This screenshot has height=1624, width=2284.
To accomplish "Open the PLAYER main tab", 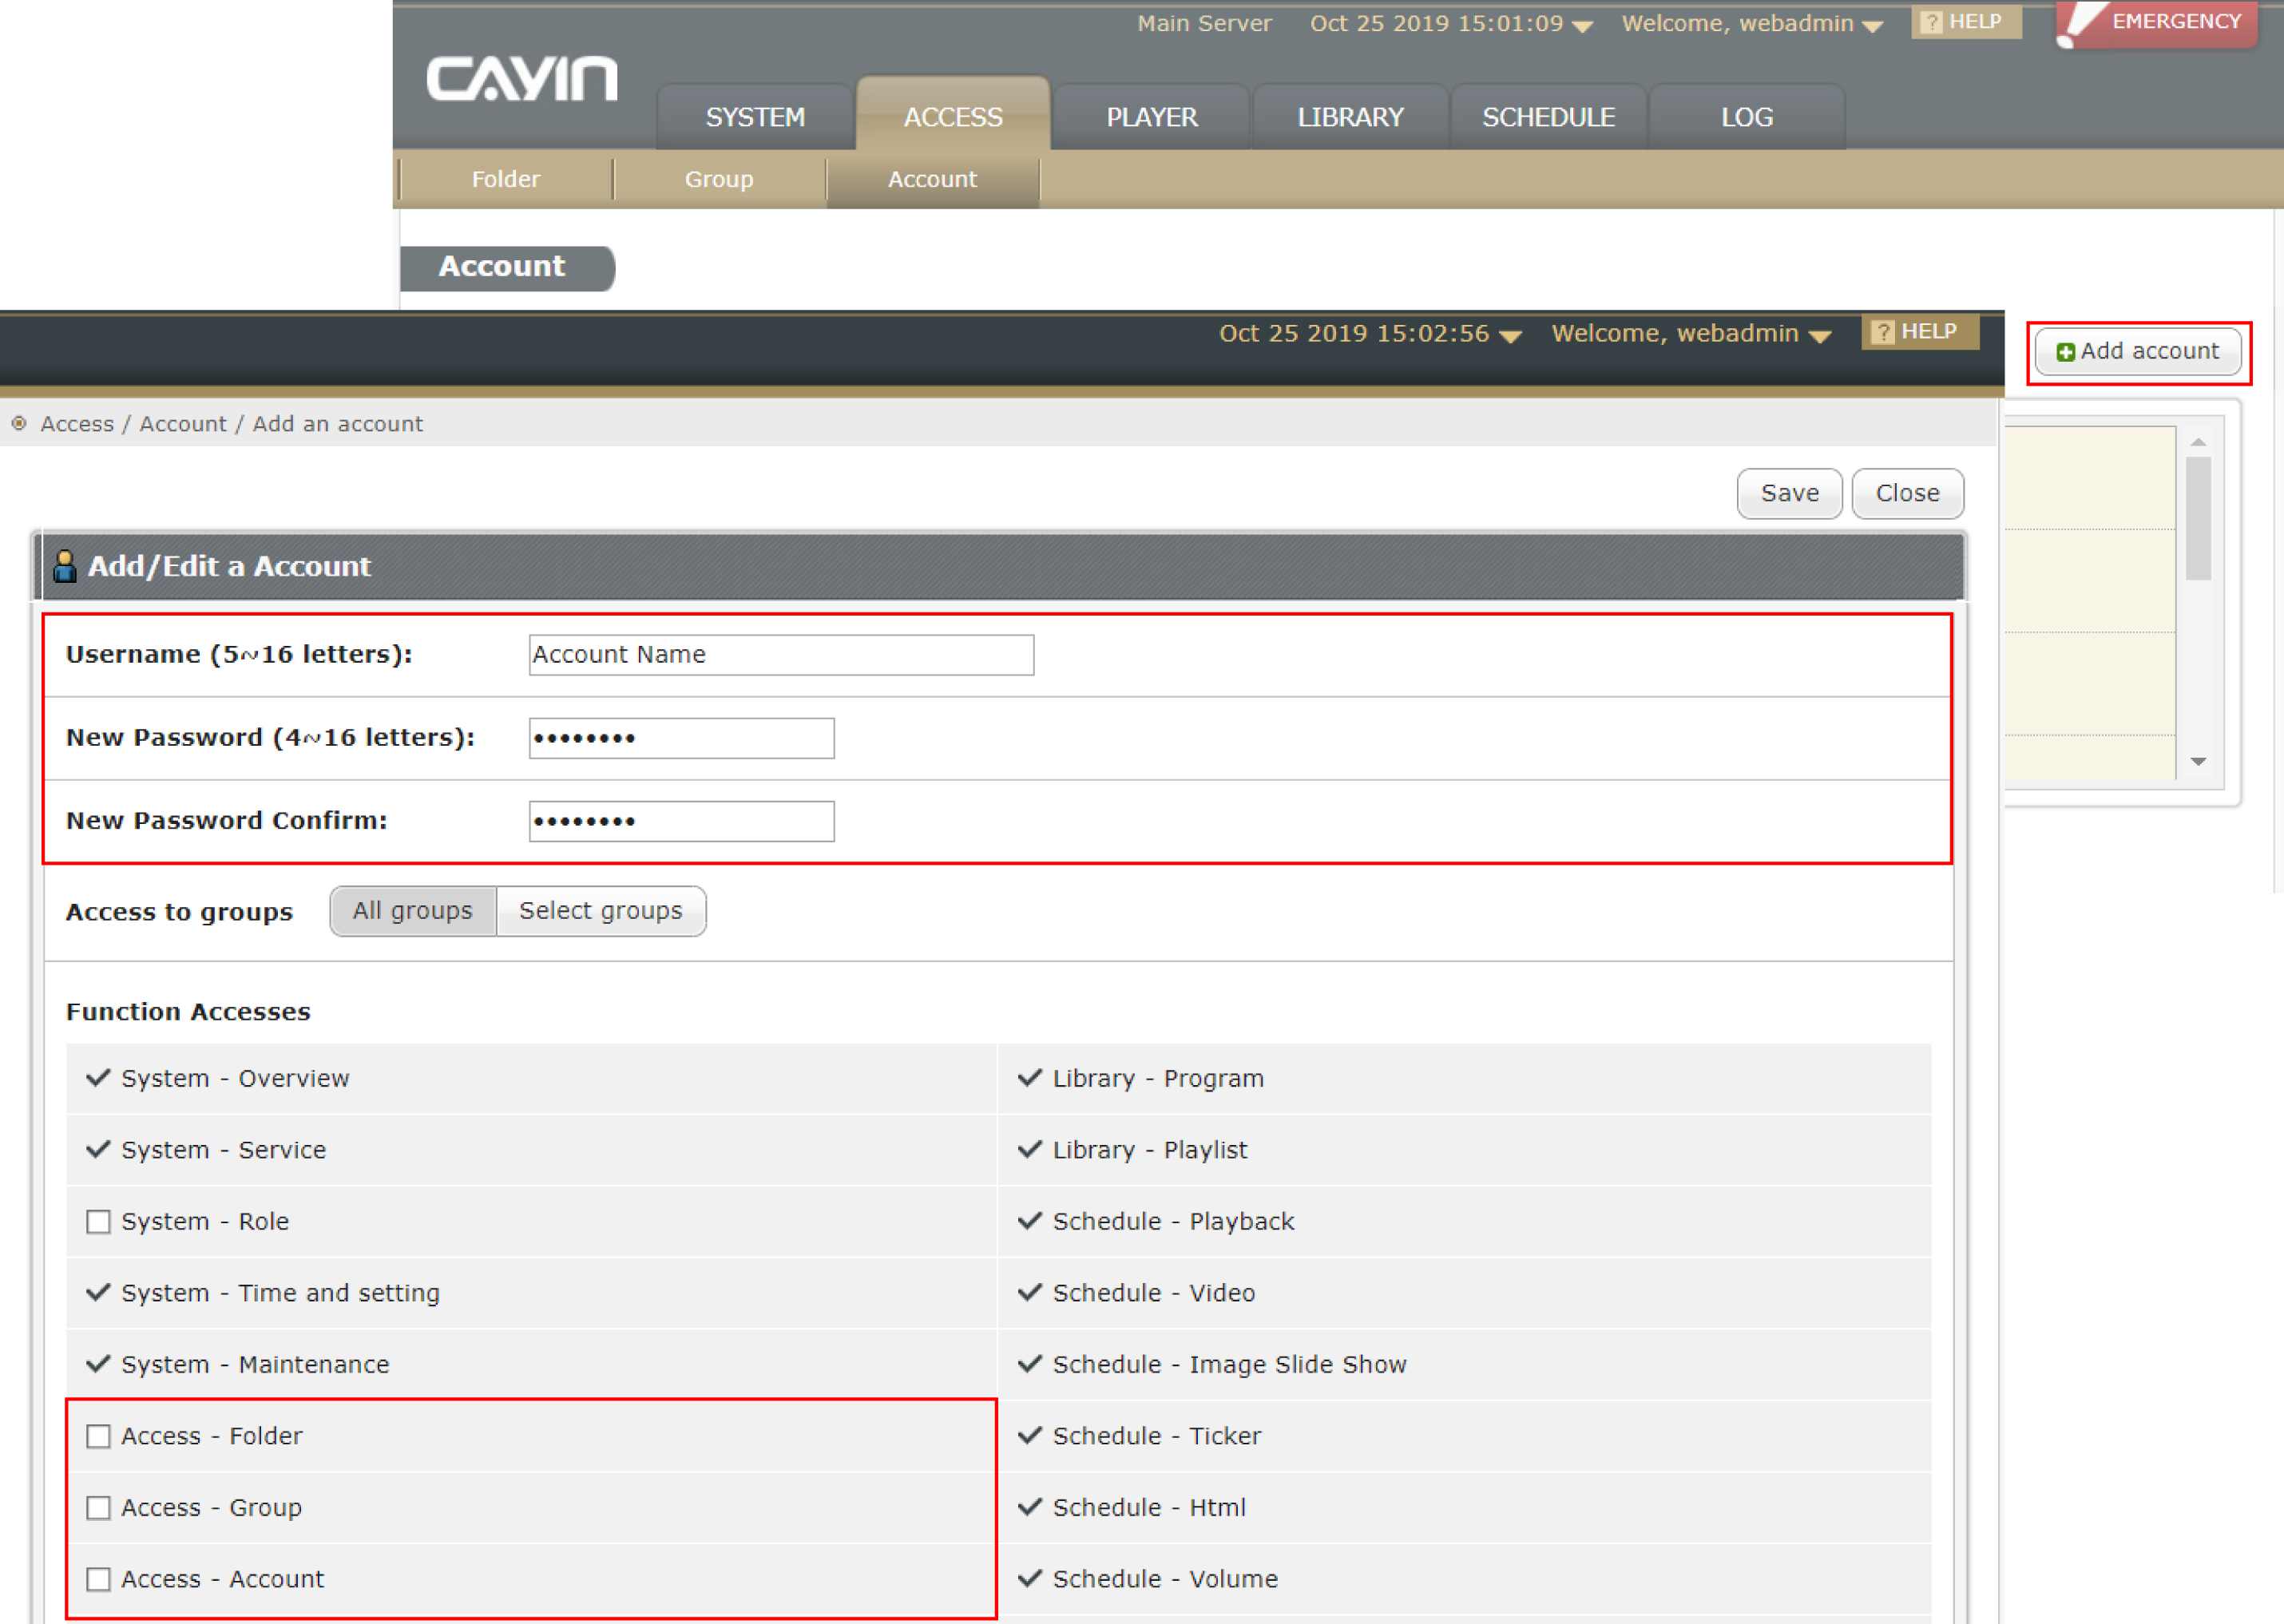I will (x=1151, y=117).
